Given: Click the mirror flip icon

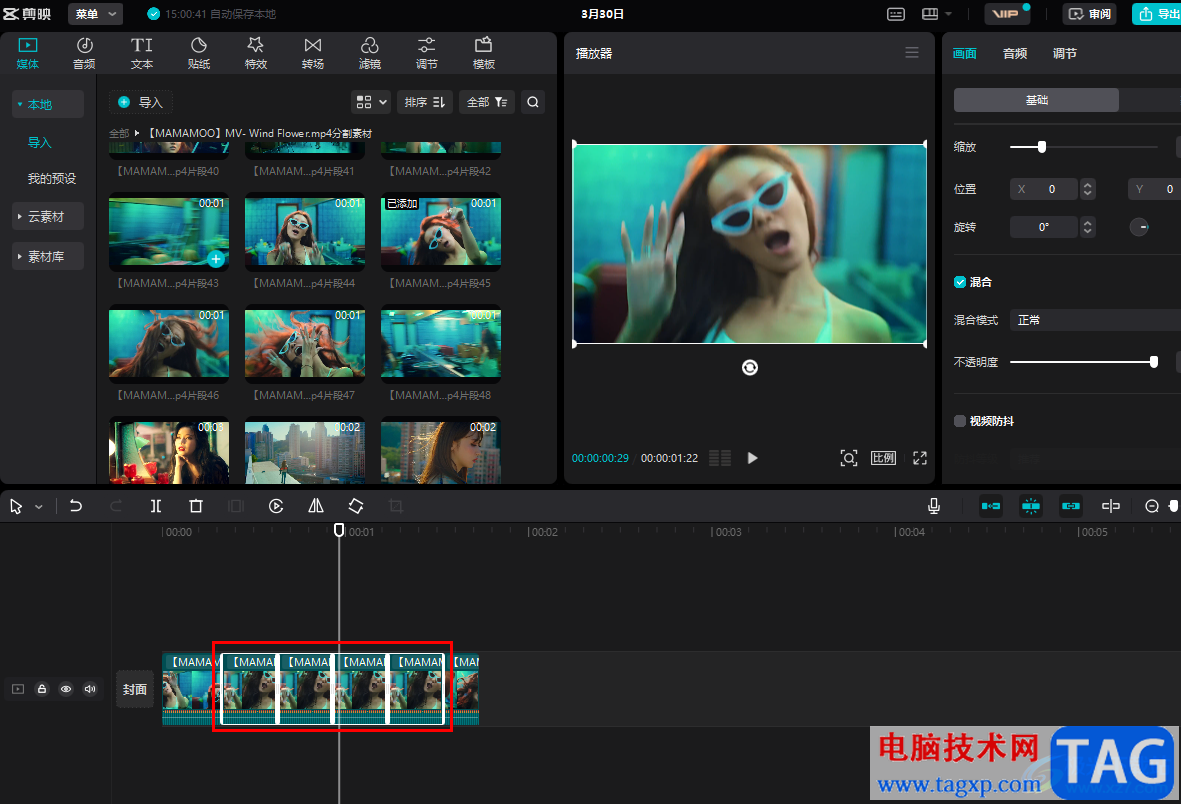Looking at the screenshot, I should pos(316,506).
